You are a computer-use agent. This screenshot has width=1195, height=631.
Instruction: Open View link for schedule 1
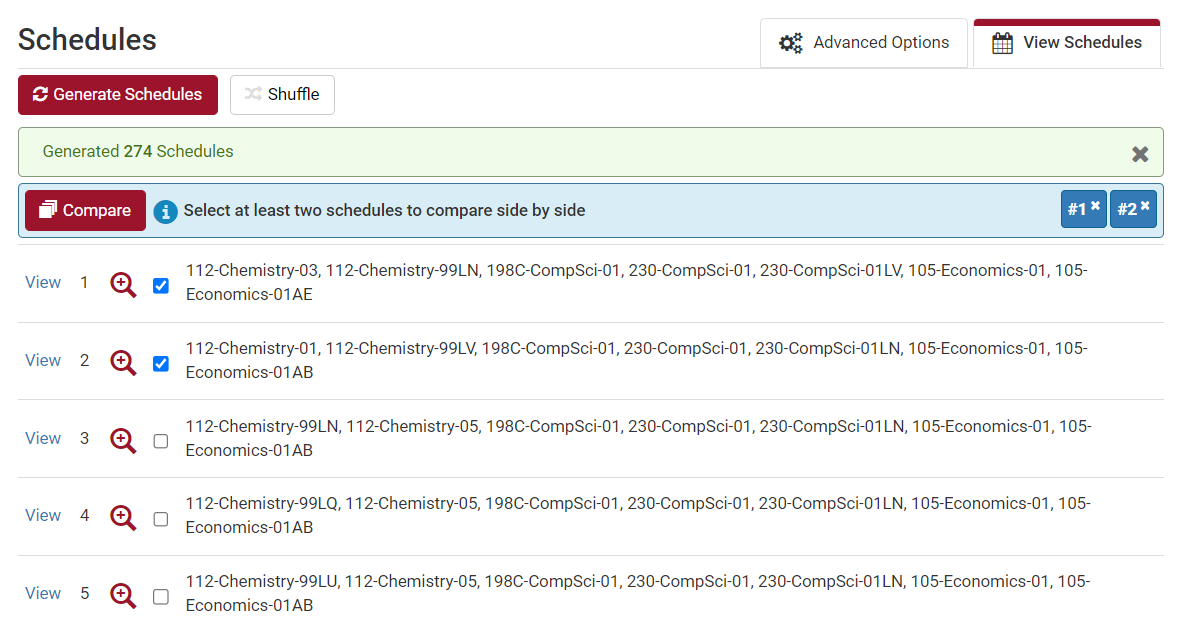click(x=43, y=283)
